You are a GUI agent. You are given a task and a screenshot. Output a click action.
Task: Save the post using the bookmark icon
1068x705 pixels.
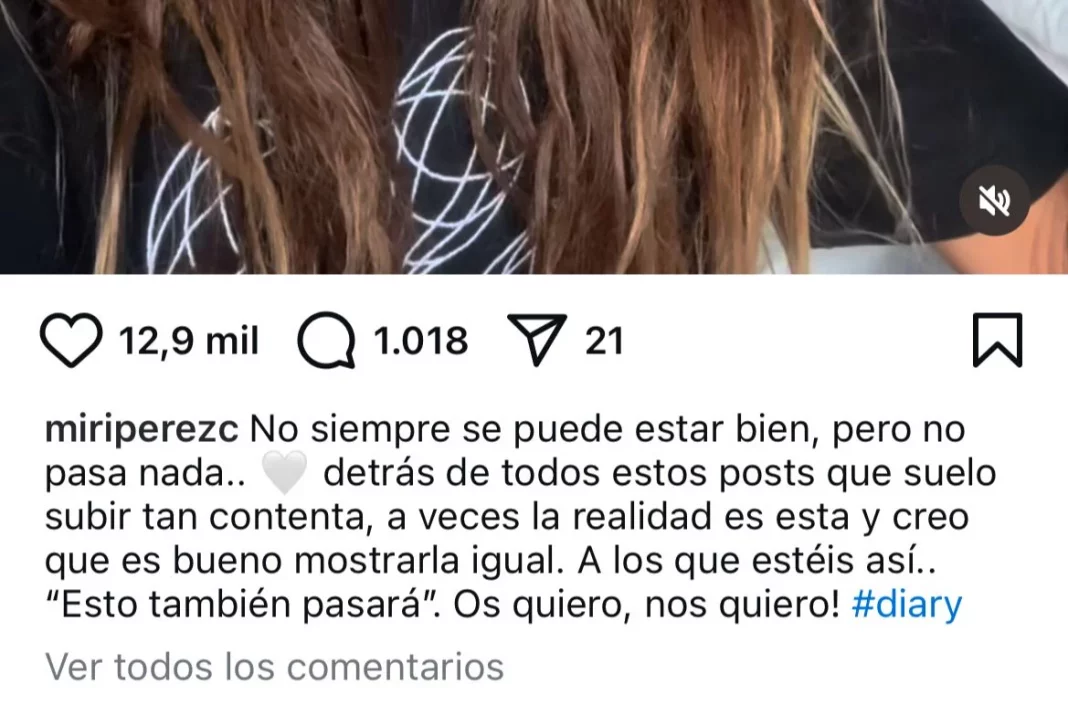pyautogui.click(x=997, y=340)
